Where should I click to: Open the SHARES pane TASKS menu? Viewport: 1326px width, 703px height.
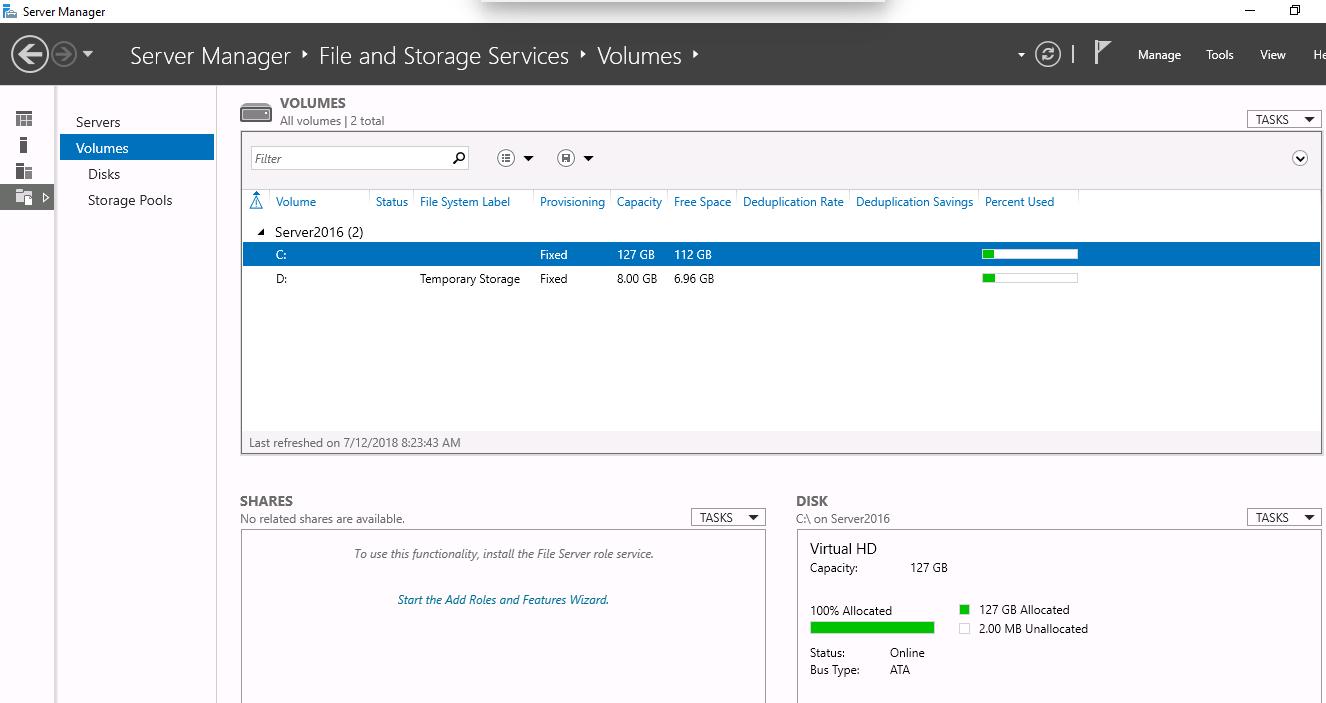tap(728, 517)
